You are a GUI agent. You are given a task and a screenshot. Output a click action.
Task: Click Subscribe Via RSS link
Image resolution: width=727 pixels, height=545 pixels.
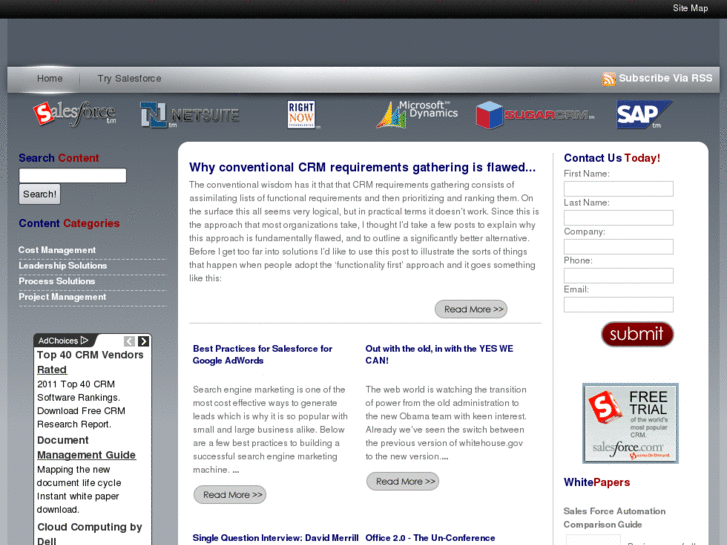pos(665,78)
